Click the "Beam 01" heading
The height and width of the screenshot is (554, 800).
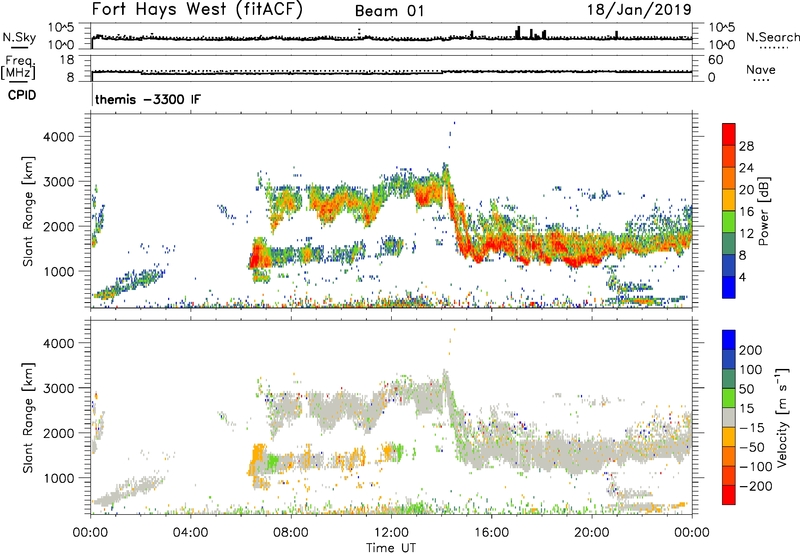pyautogui.click(x=389, y=11)
